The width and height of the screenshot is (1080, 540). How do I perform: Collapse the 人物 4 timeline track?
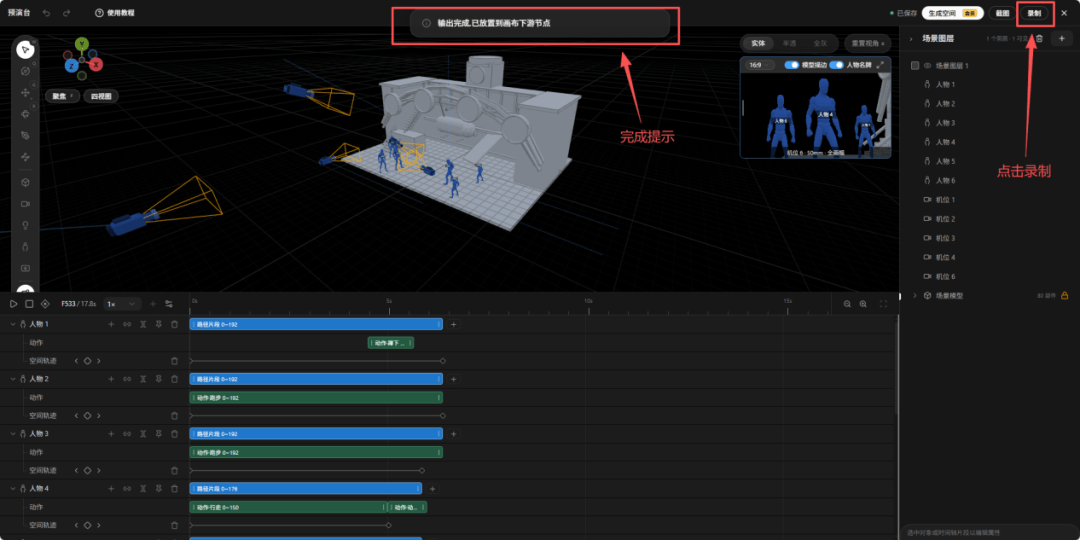(12, 488)
